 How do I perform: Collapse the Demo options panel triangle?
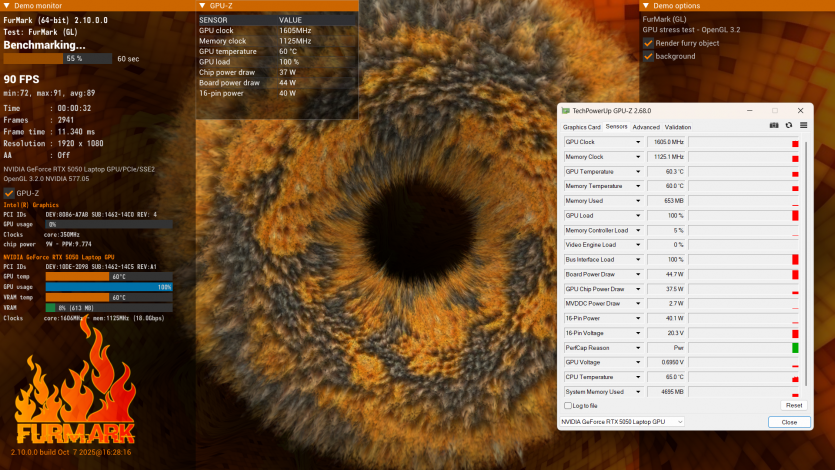645,6
